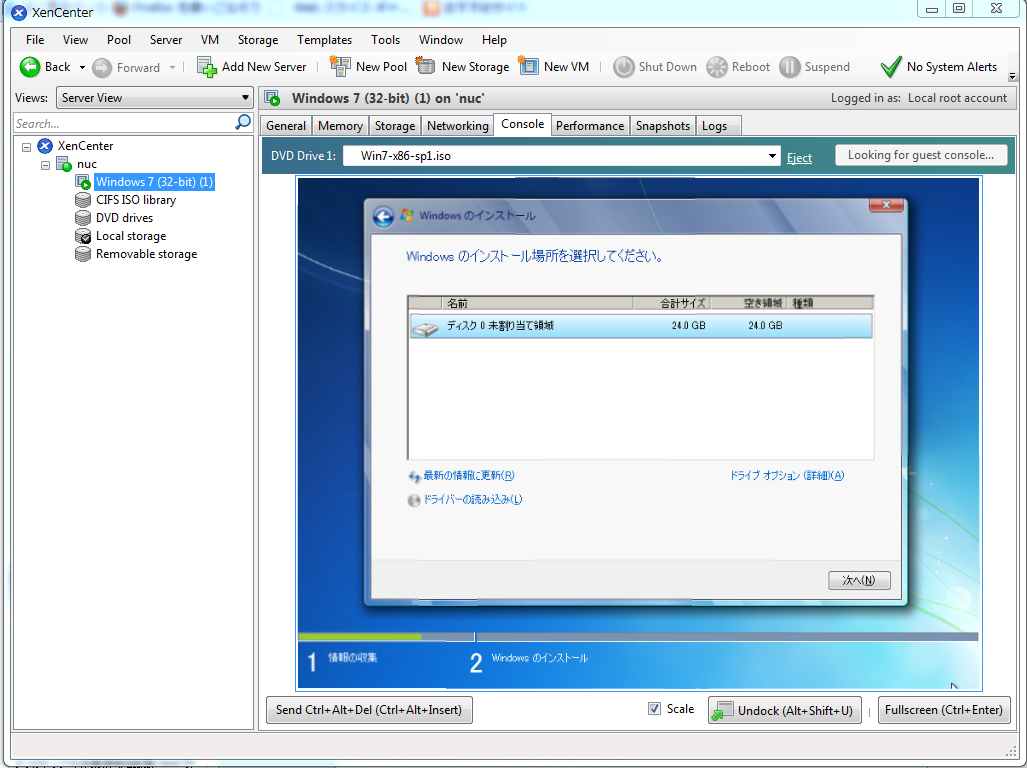
Task: Collapse the XenCenter tree node
Action: (27, 147)
